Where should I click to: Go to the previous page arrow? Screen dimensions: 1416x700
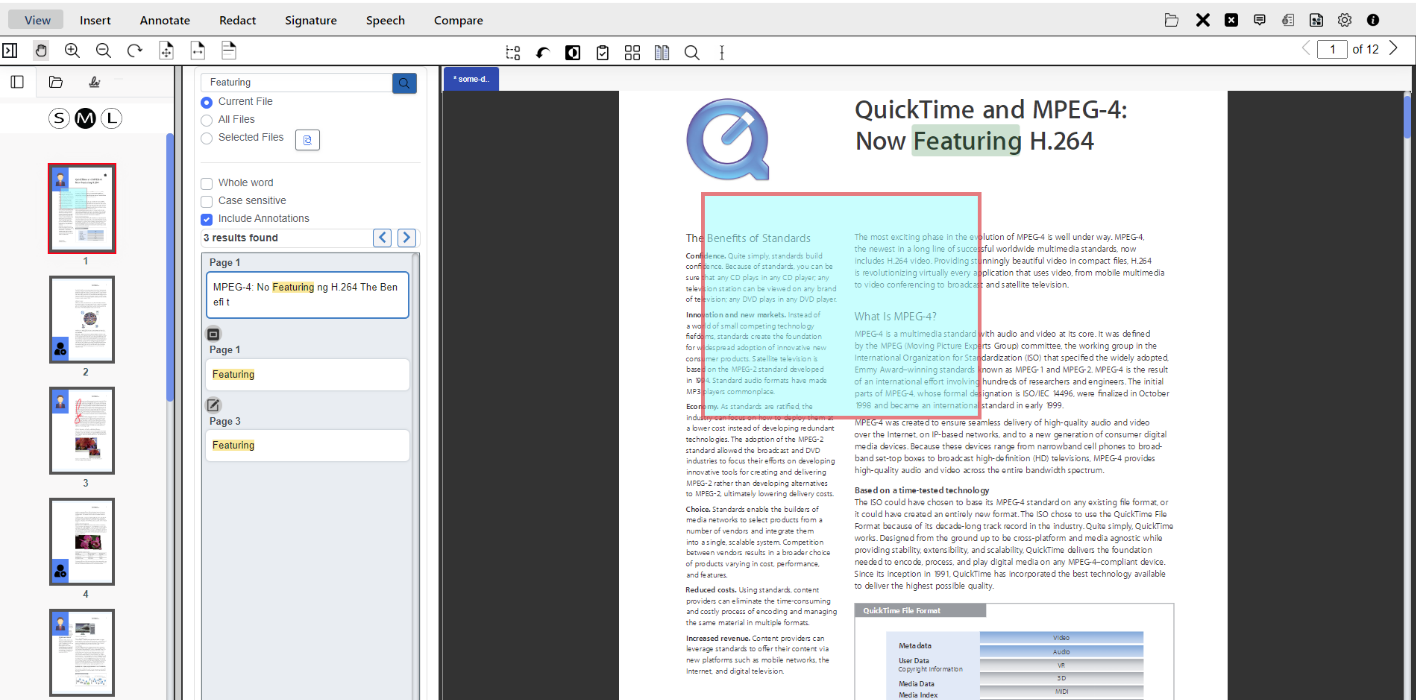(1306, 48)
